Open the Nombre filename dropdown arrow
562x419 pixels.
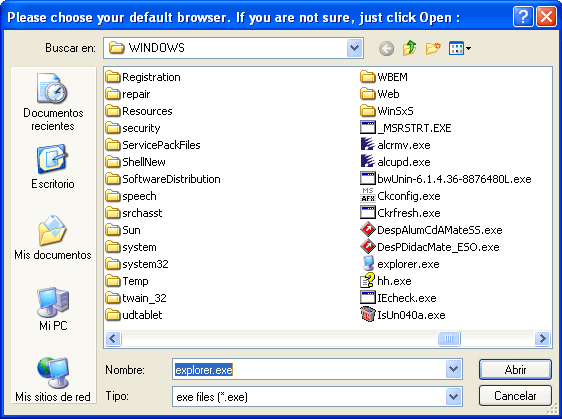pyautogui.click(x=453, y=369)
